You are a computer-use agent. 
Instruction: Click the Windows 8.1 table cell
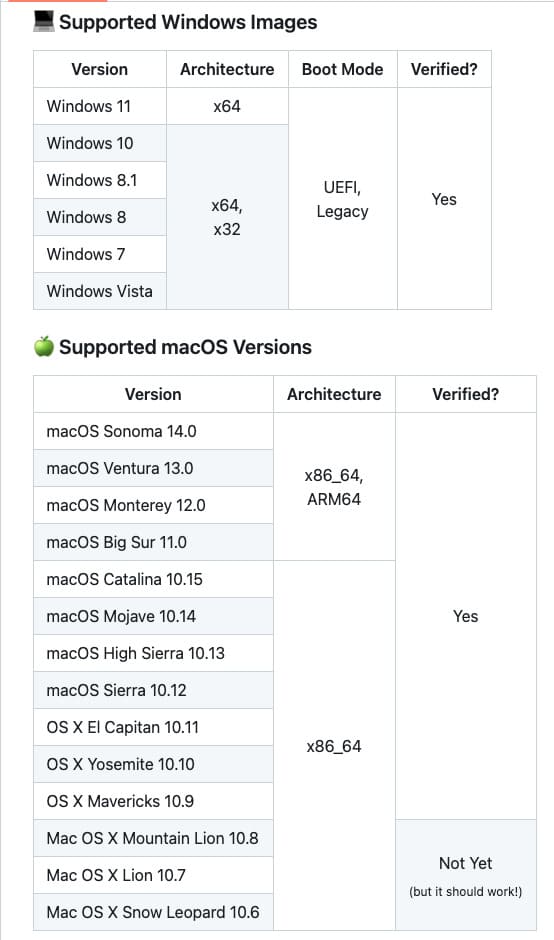pyautogui.click(x=100, y=180)
